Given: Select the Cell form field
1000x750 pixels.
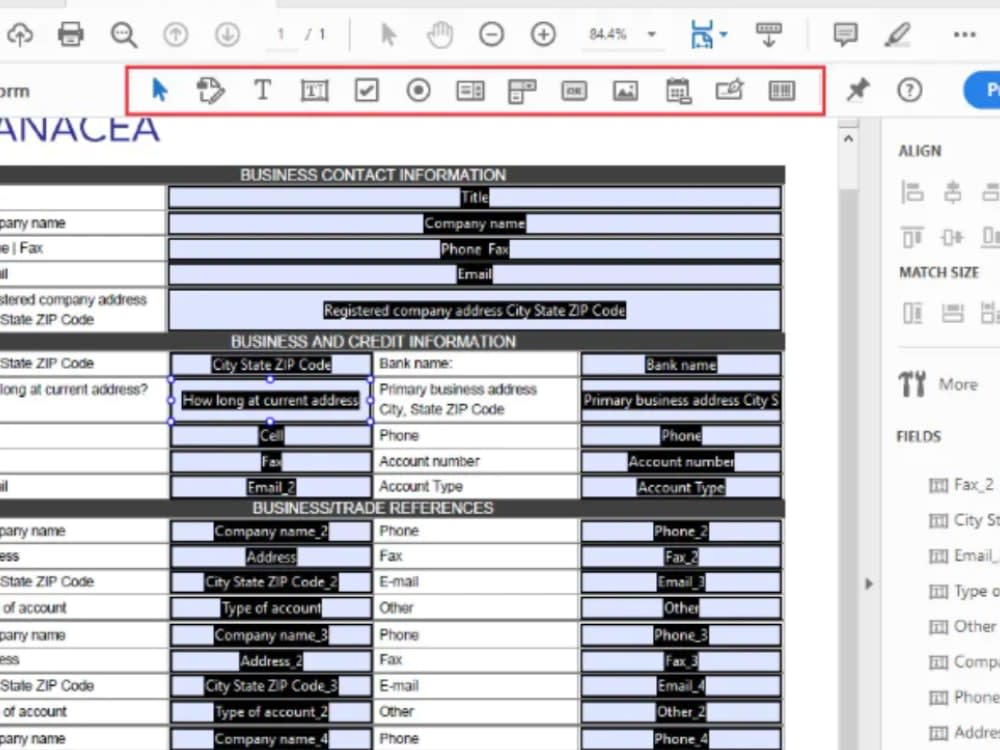Looking at the screenshot, I should 271,436.
